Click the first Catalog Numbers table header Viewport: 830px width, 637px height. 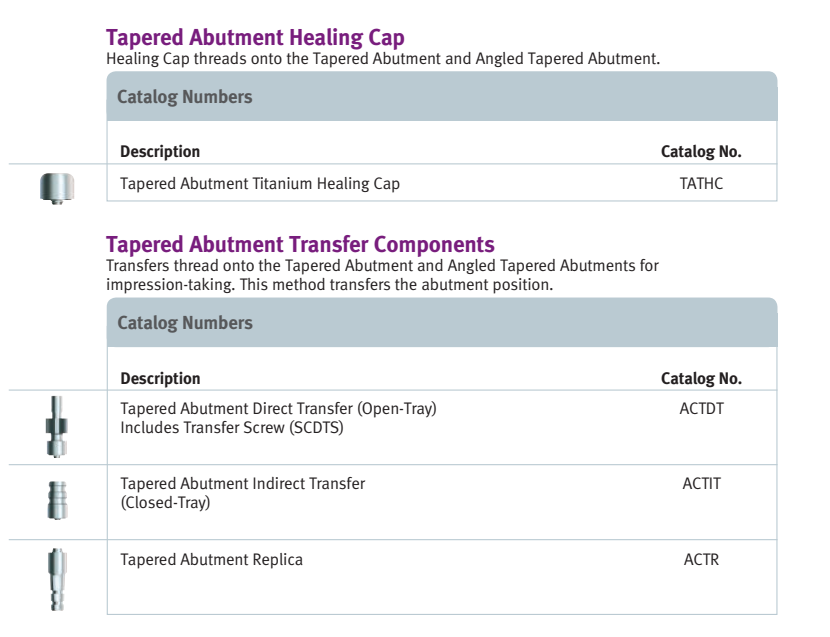[442, 96]
